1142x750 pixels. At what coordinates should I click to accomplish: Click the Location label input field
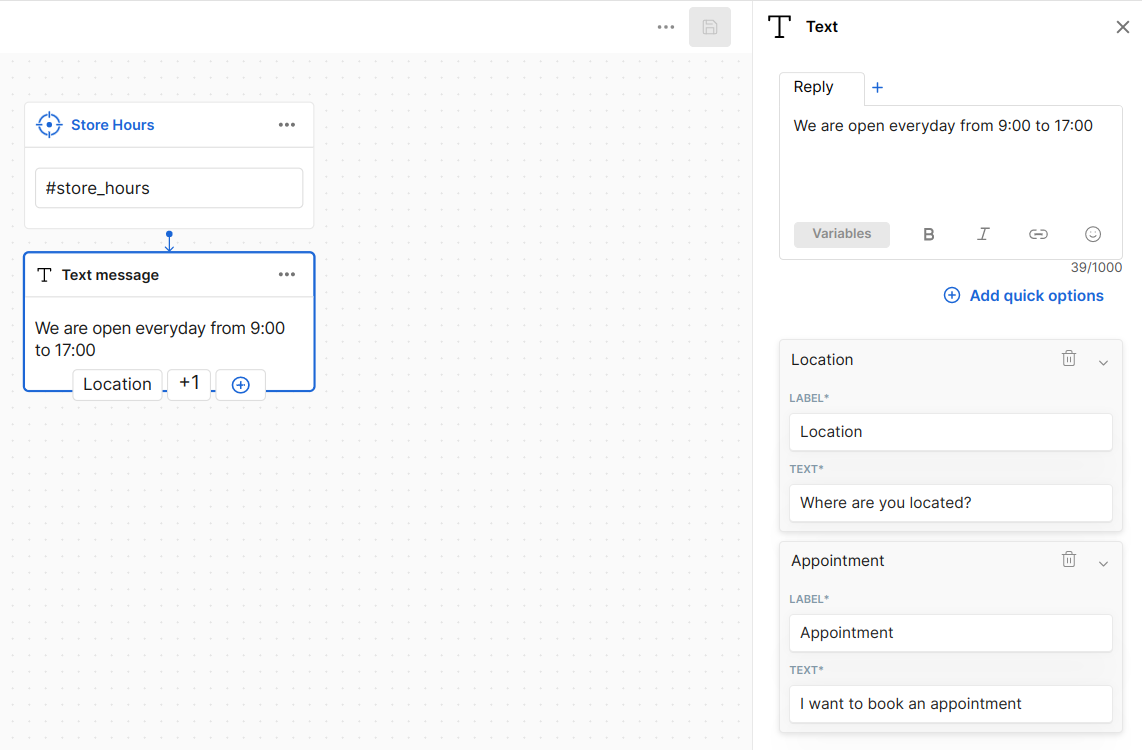tap(950, 432)
